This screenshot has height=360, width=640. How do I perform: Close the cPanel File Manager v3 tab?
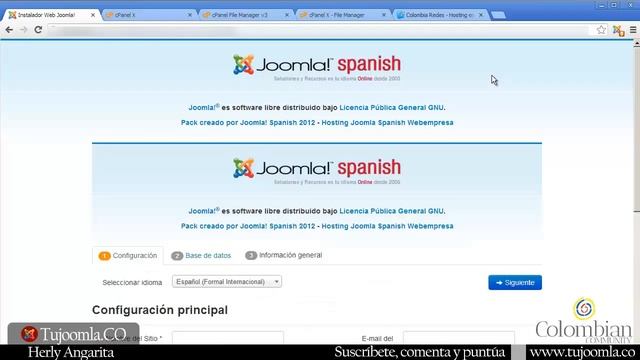pos(287,15)
